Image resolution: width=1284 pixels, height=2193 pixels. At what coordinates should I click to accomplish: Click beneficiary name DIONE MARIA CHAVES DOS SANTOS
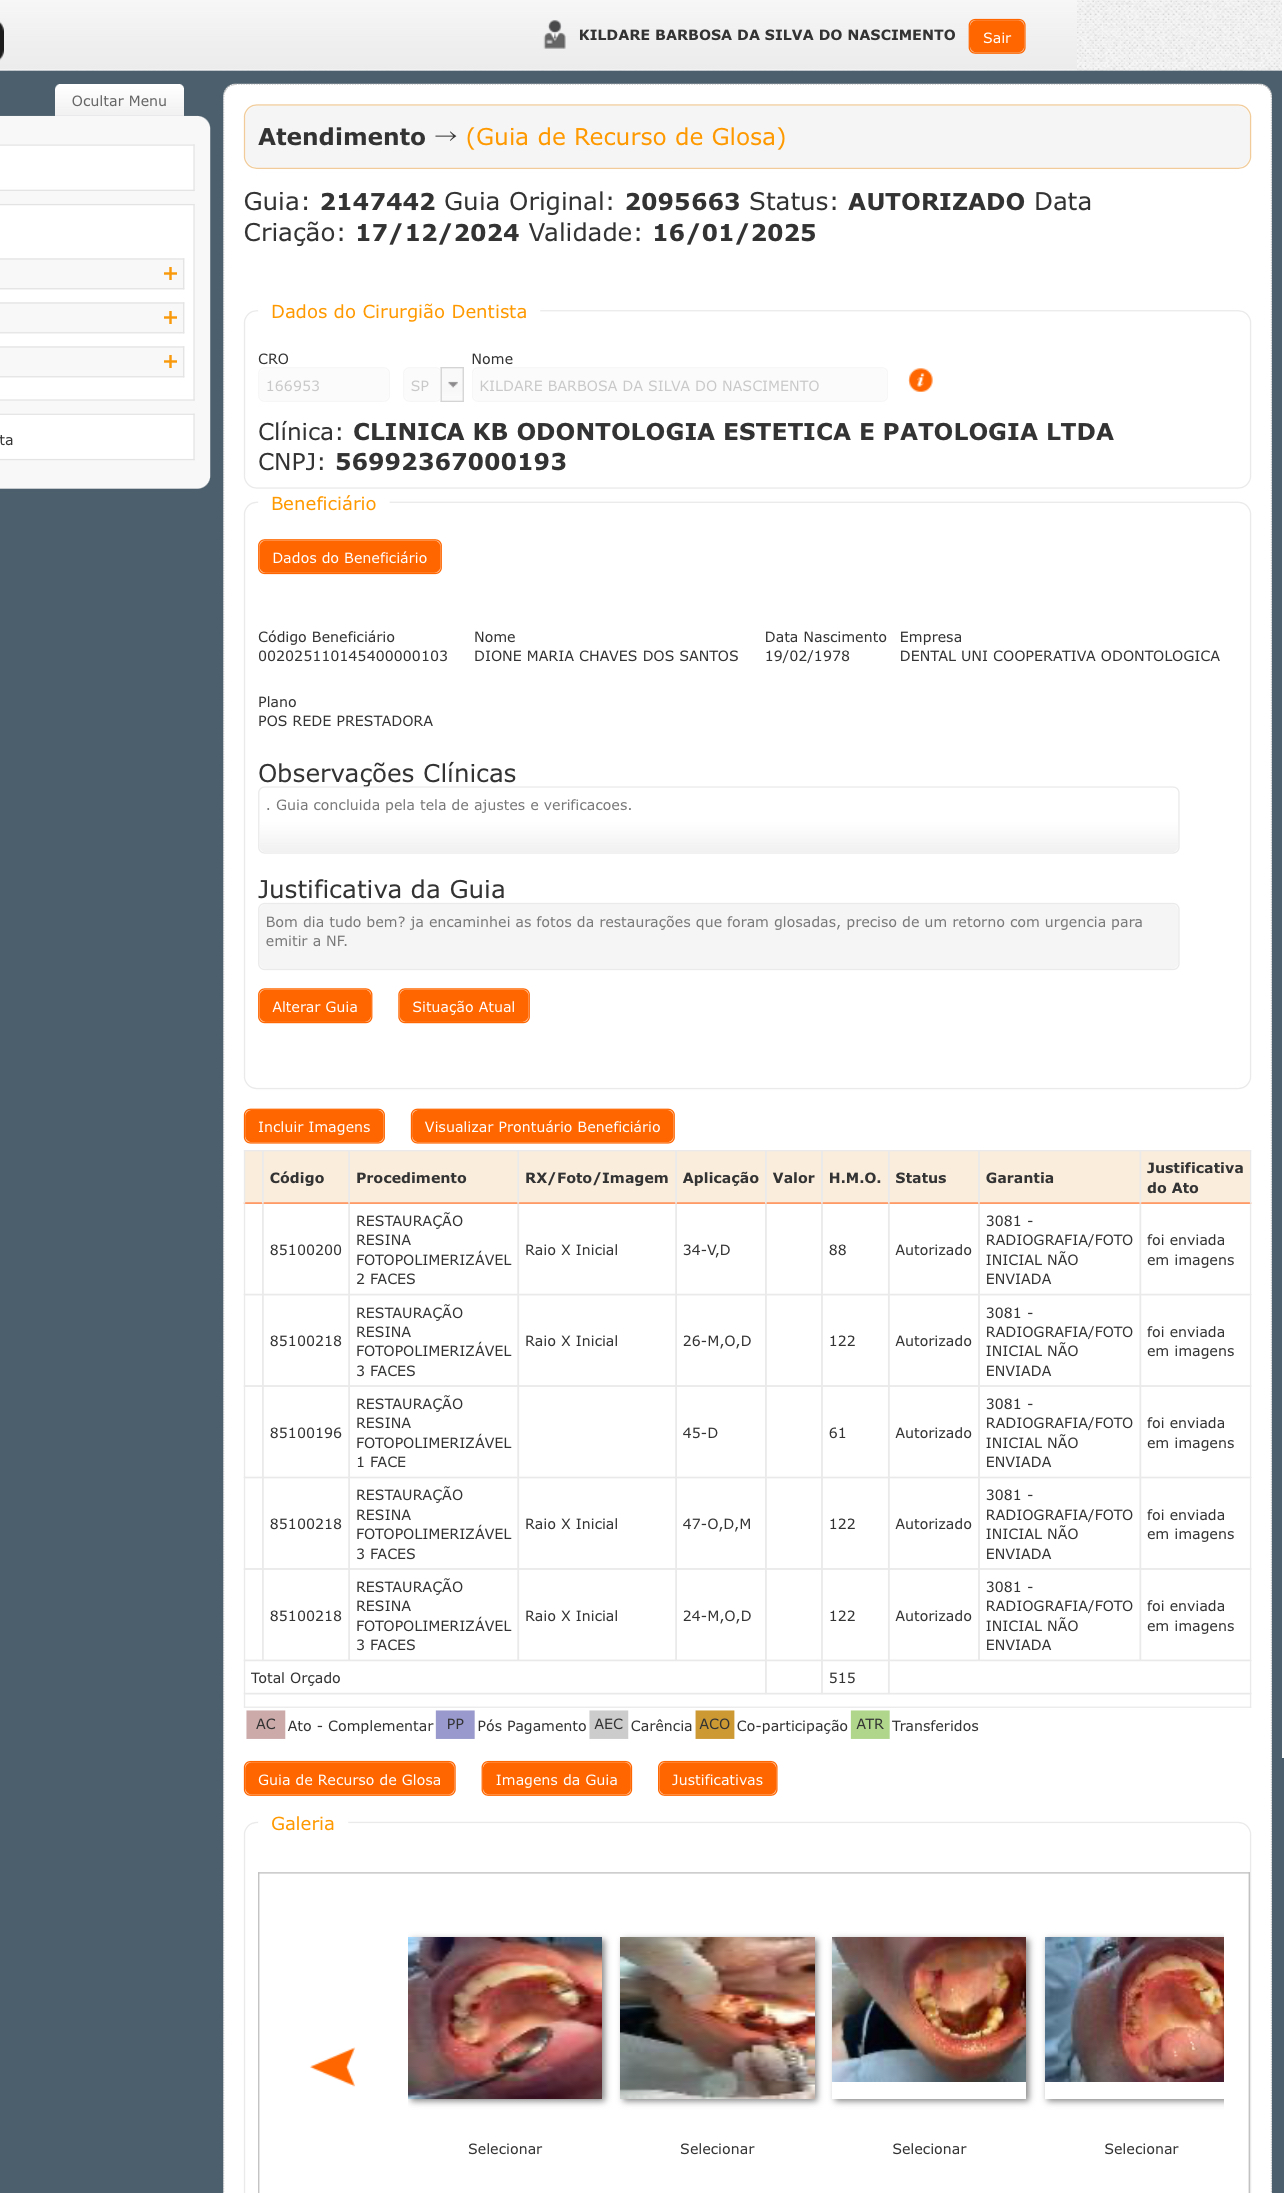pos(606,656)
